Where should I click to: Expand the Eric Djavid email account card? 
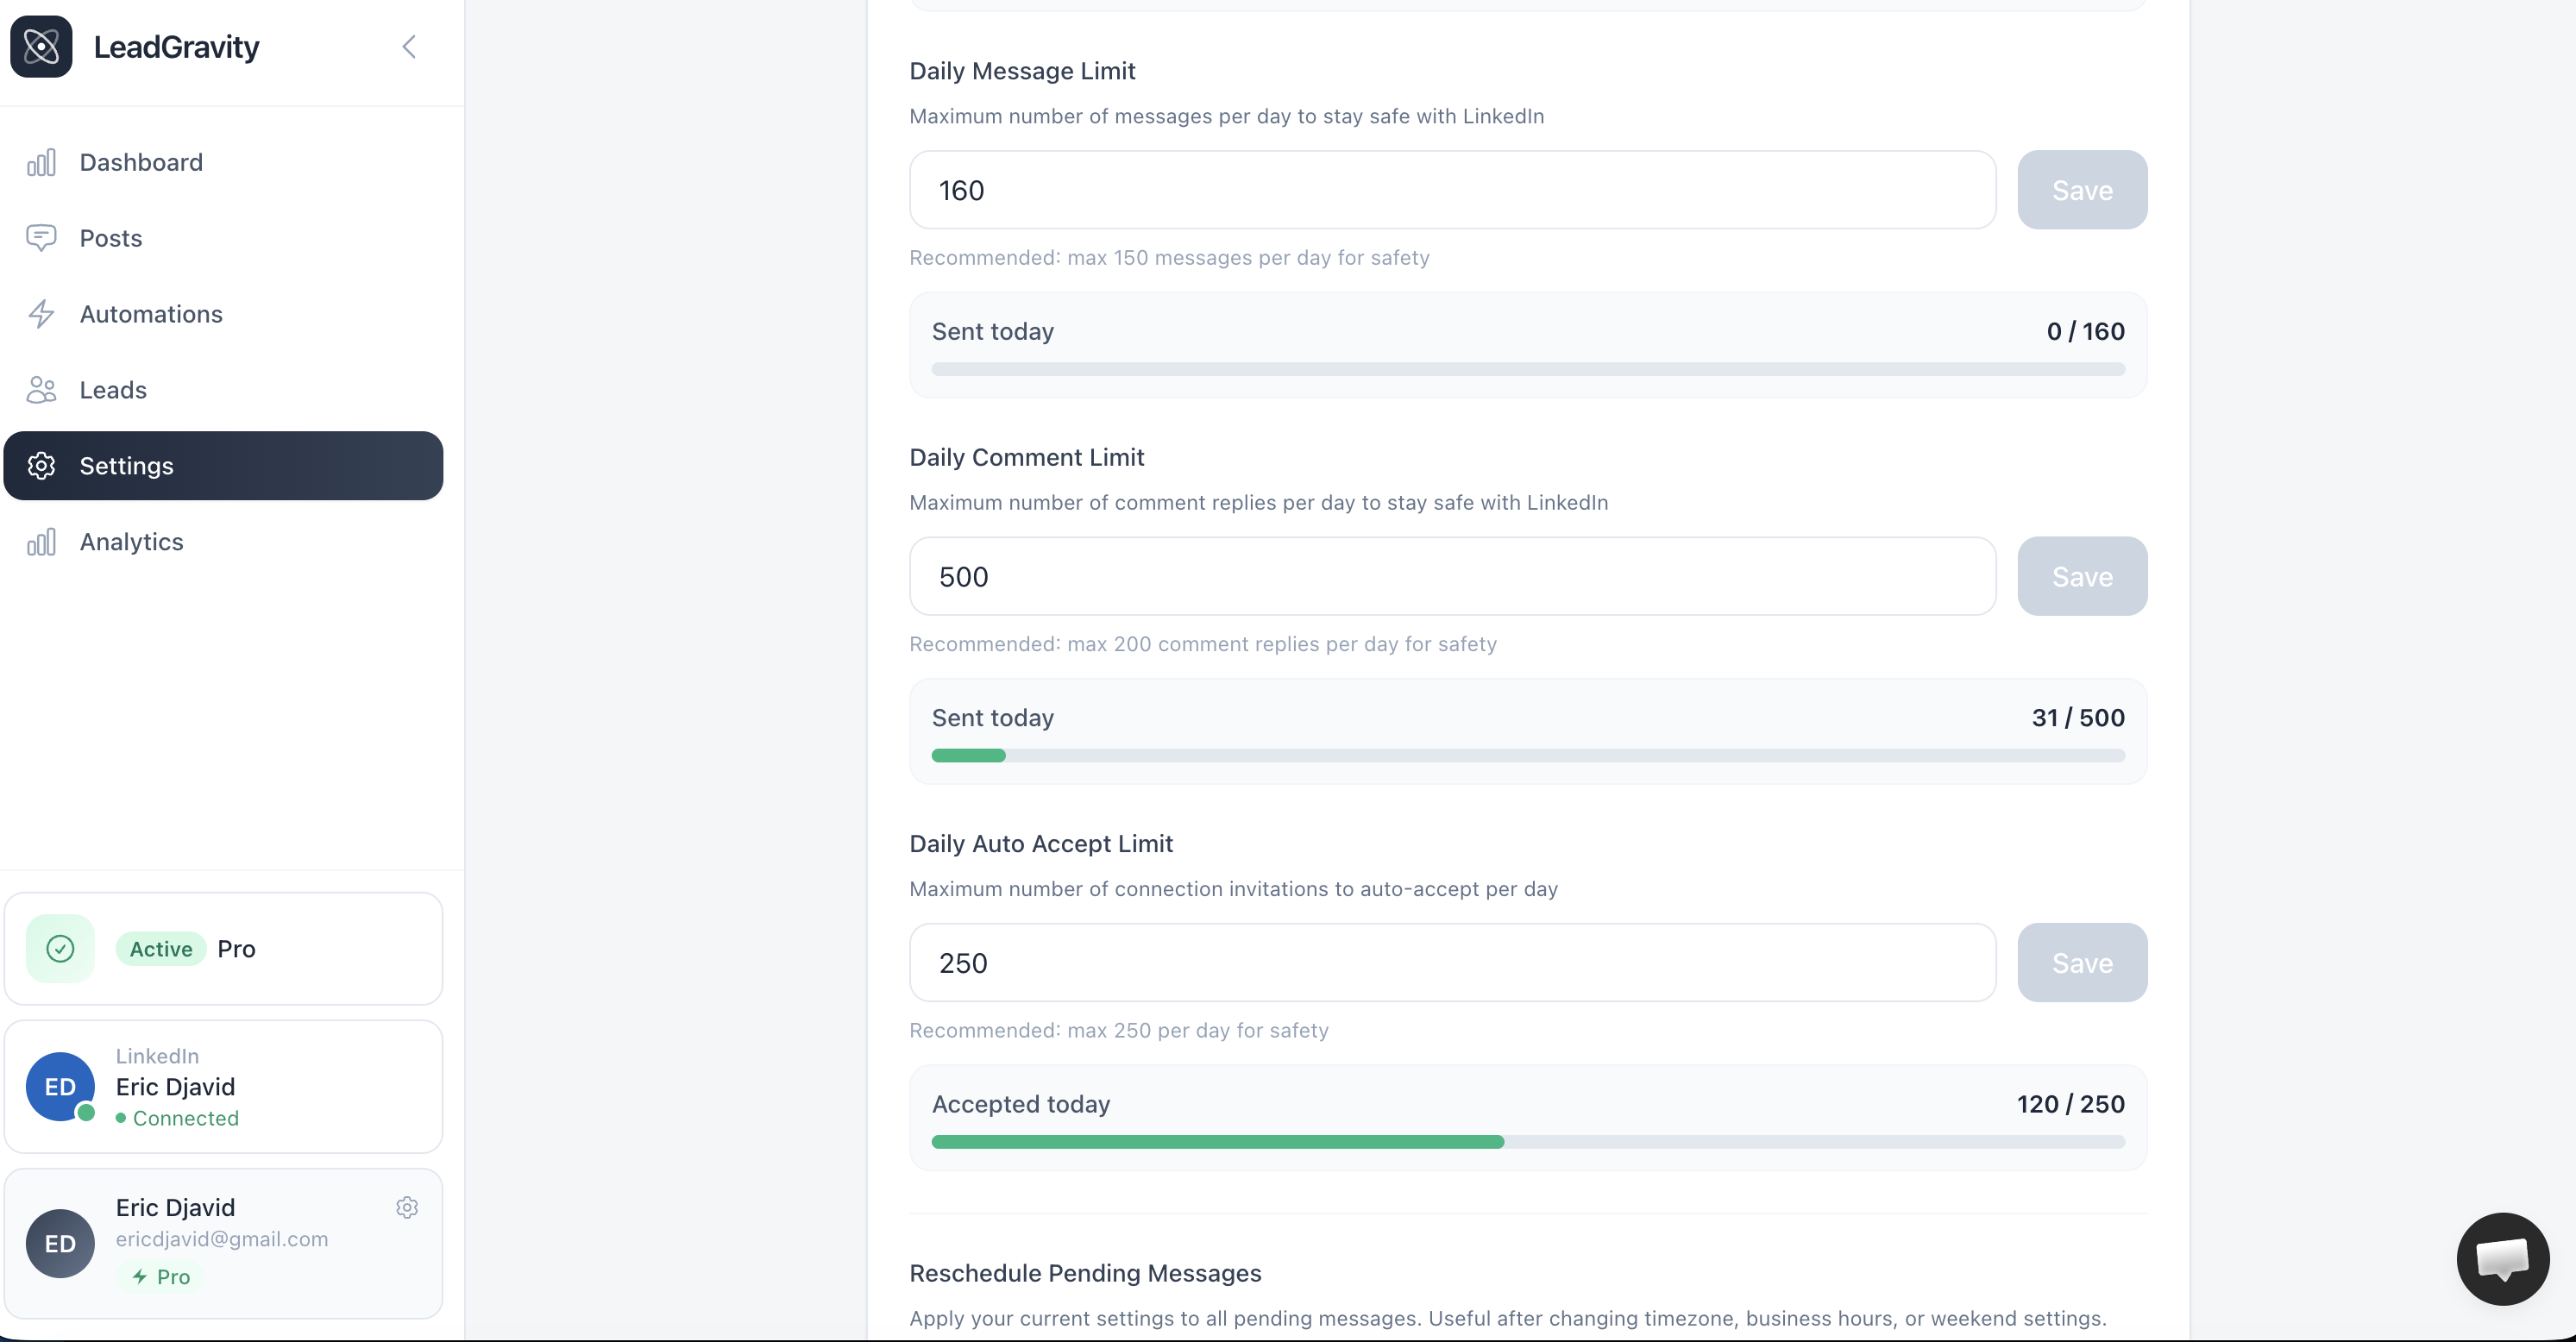[x=223, y=1243]
